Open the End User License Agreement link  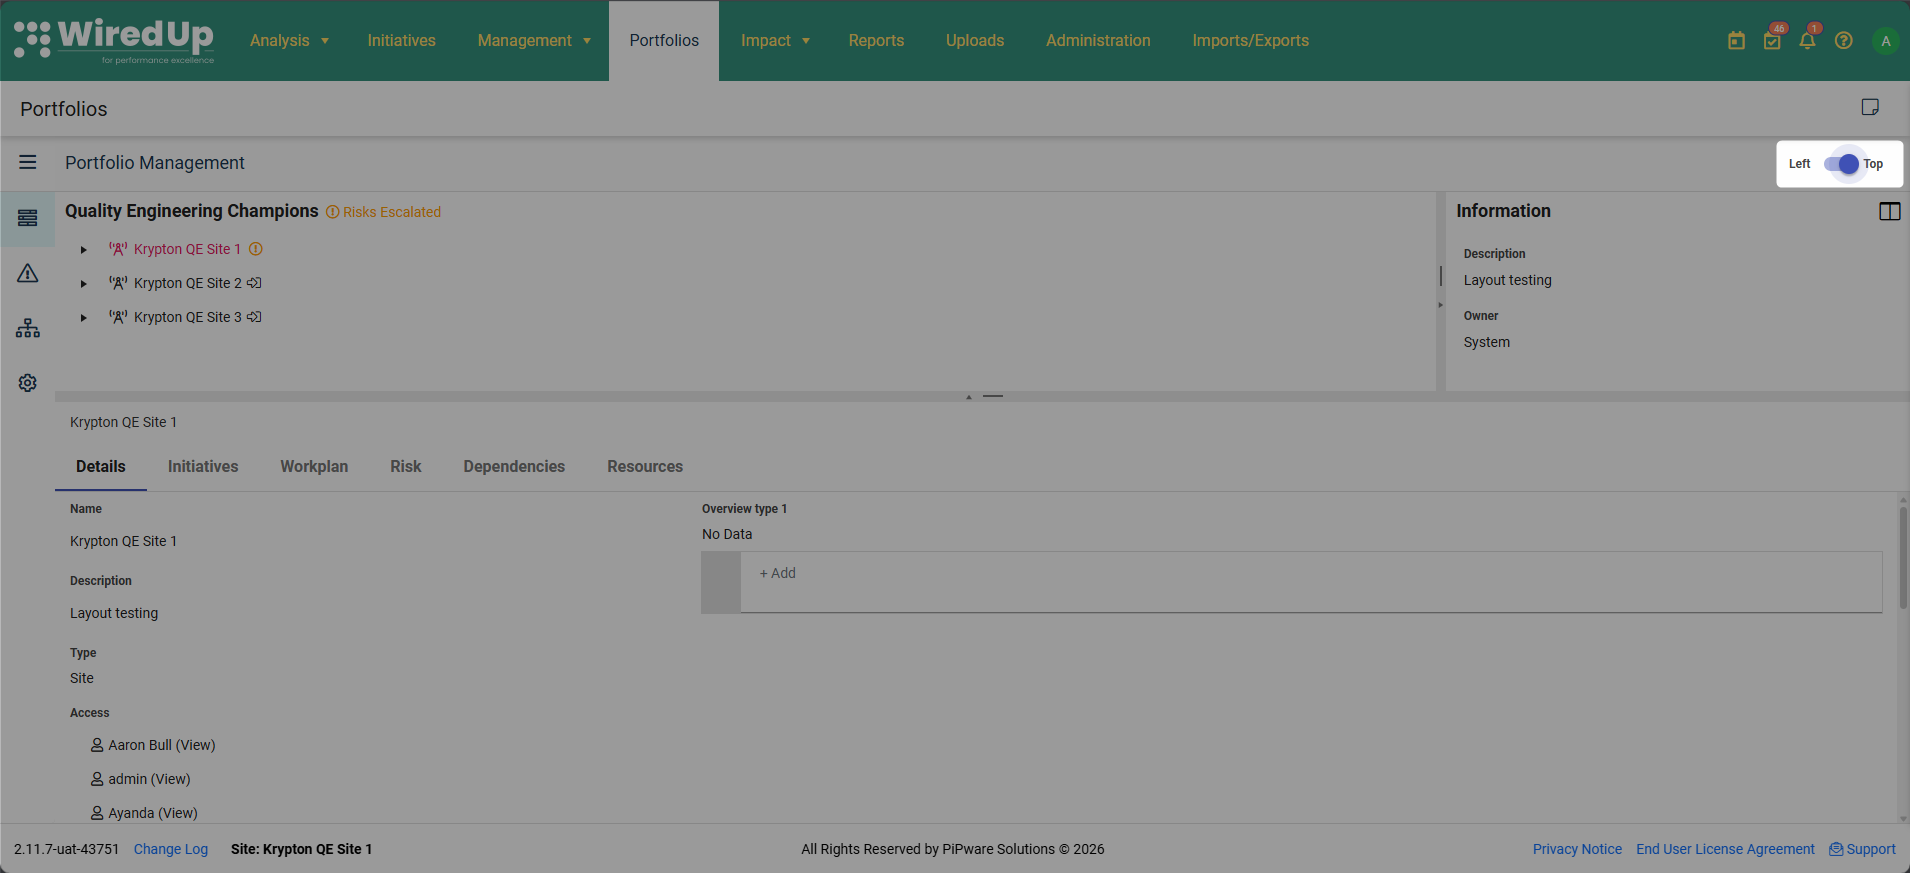pyautogui.click(x=1725, y=849)
